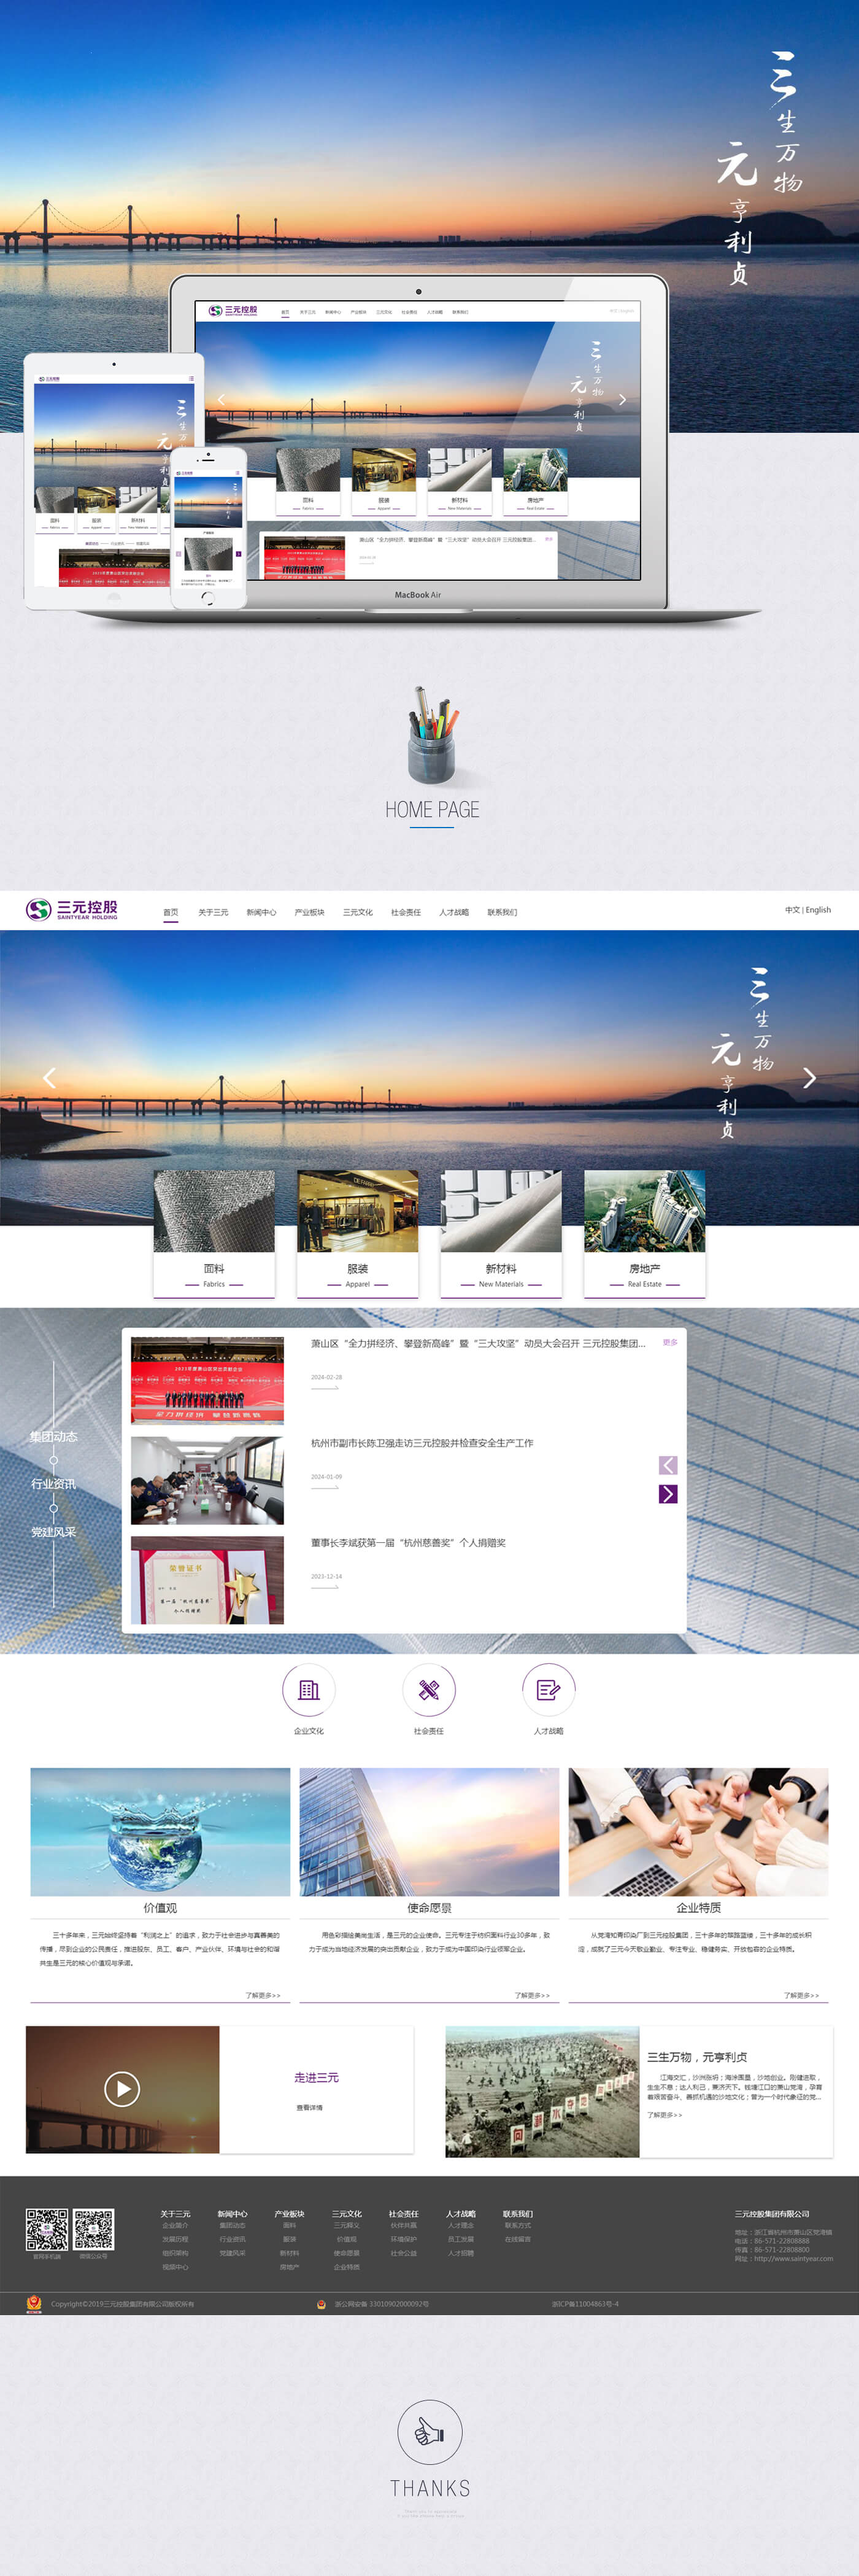Open the 房地产 Real Estate card

[x=644, y=1233]
